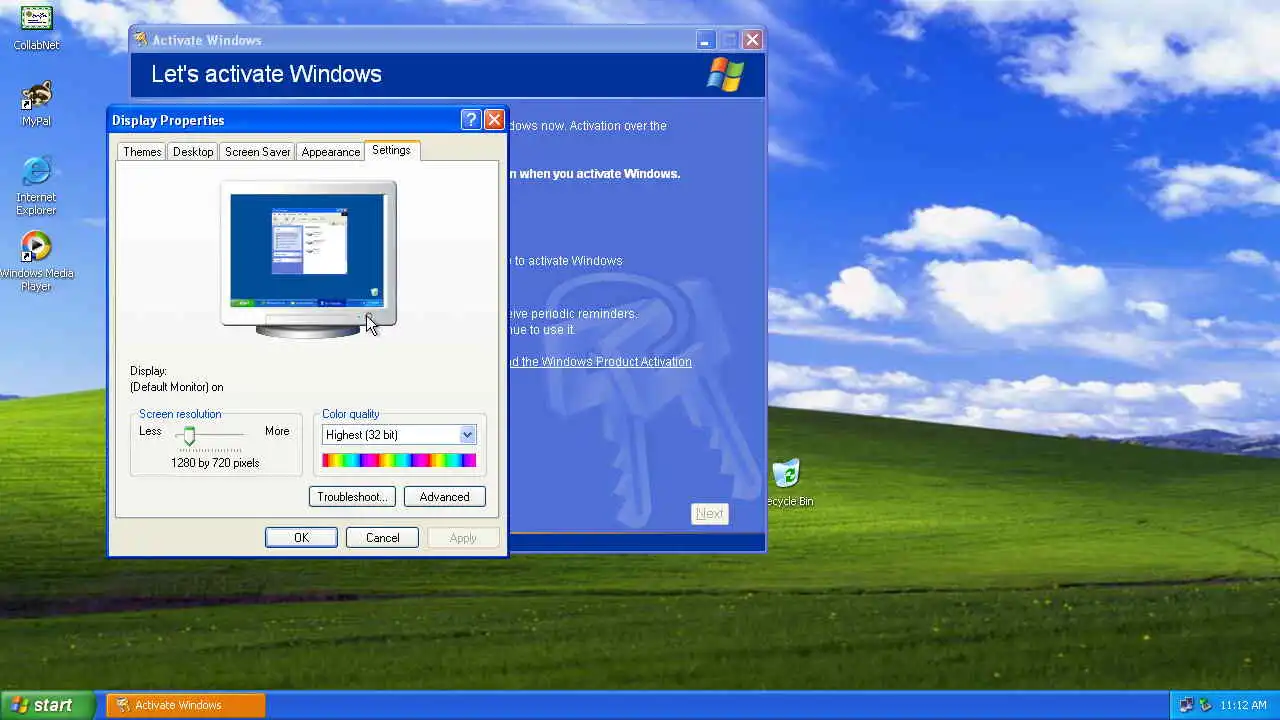The width and height of the screenshot is (1280, 720).
Task: Click the Display Properties help question-mark button
Action: coord(471,120)
